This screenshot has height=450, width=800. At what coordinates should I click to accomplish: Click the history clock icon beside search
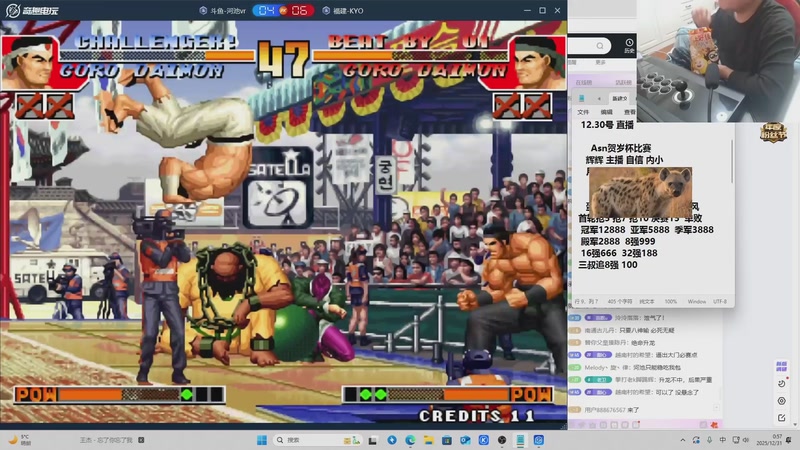point(629,45)
